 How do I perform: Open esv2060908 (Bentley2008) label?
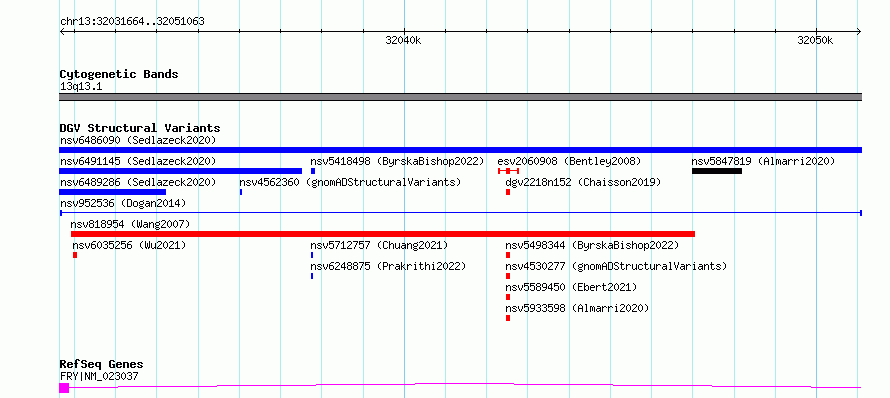(569, 161)
